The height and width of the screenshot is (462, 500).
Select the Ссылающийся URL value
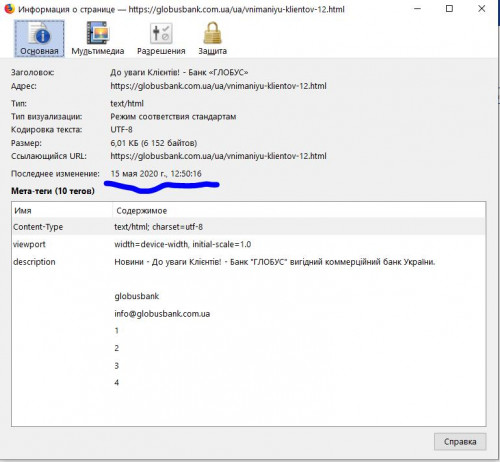pos(218,156)
